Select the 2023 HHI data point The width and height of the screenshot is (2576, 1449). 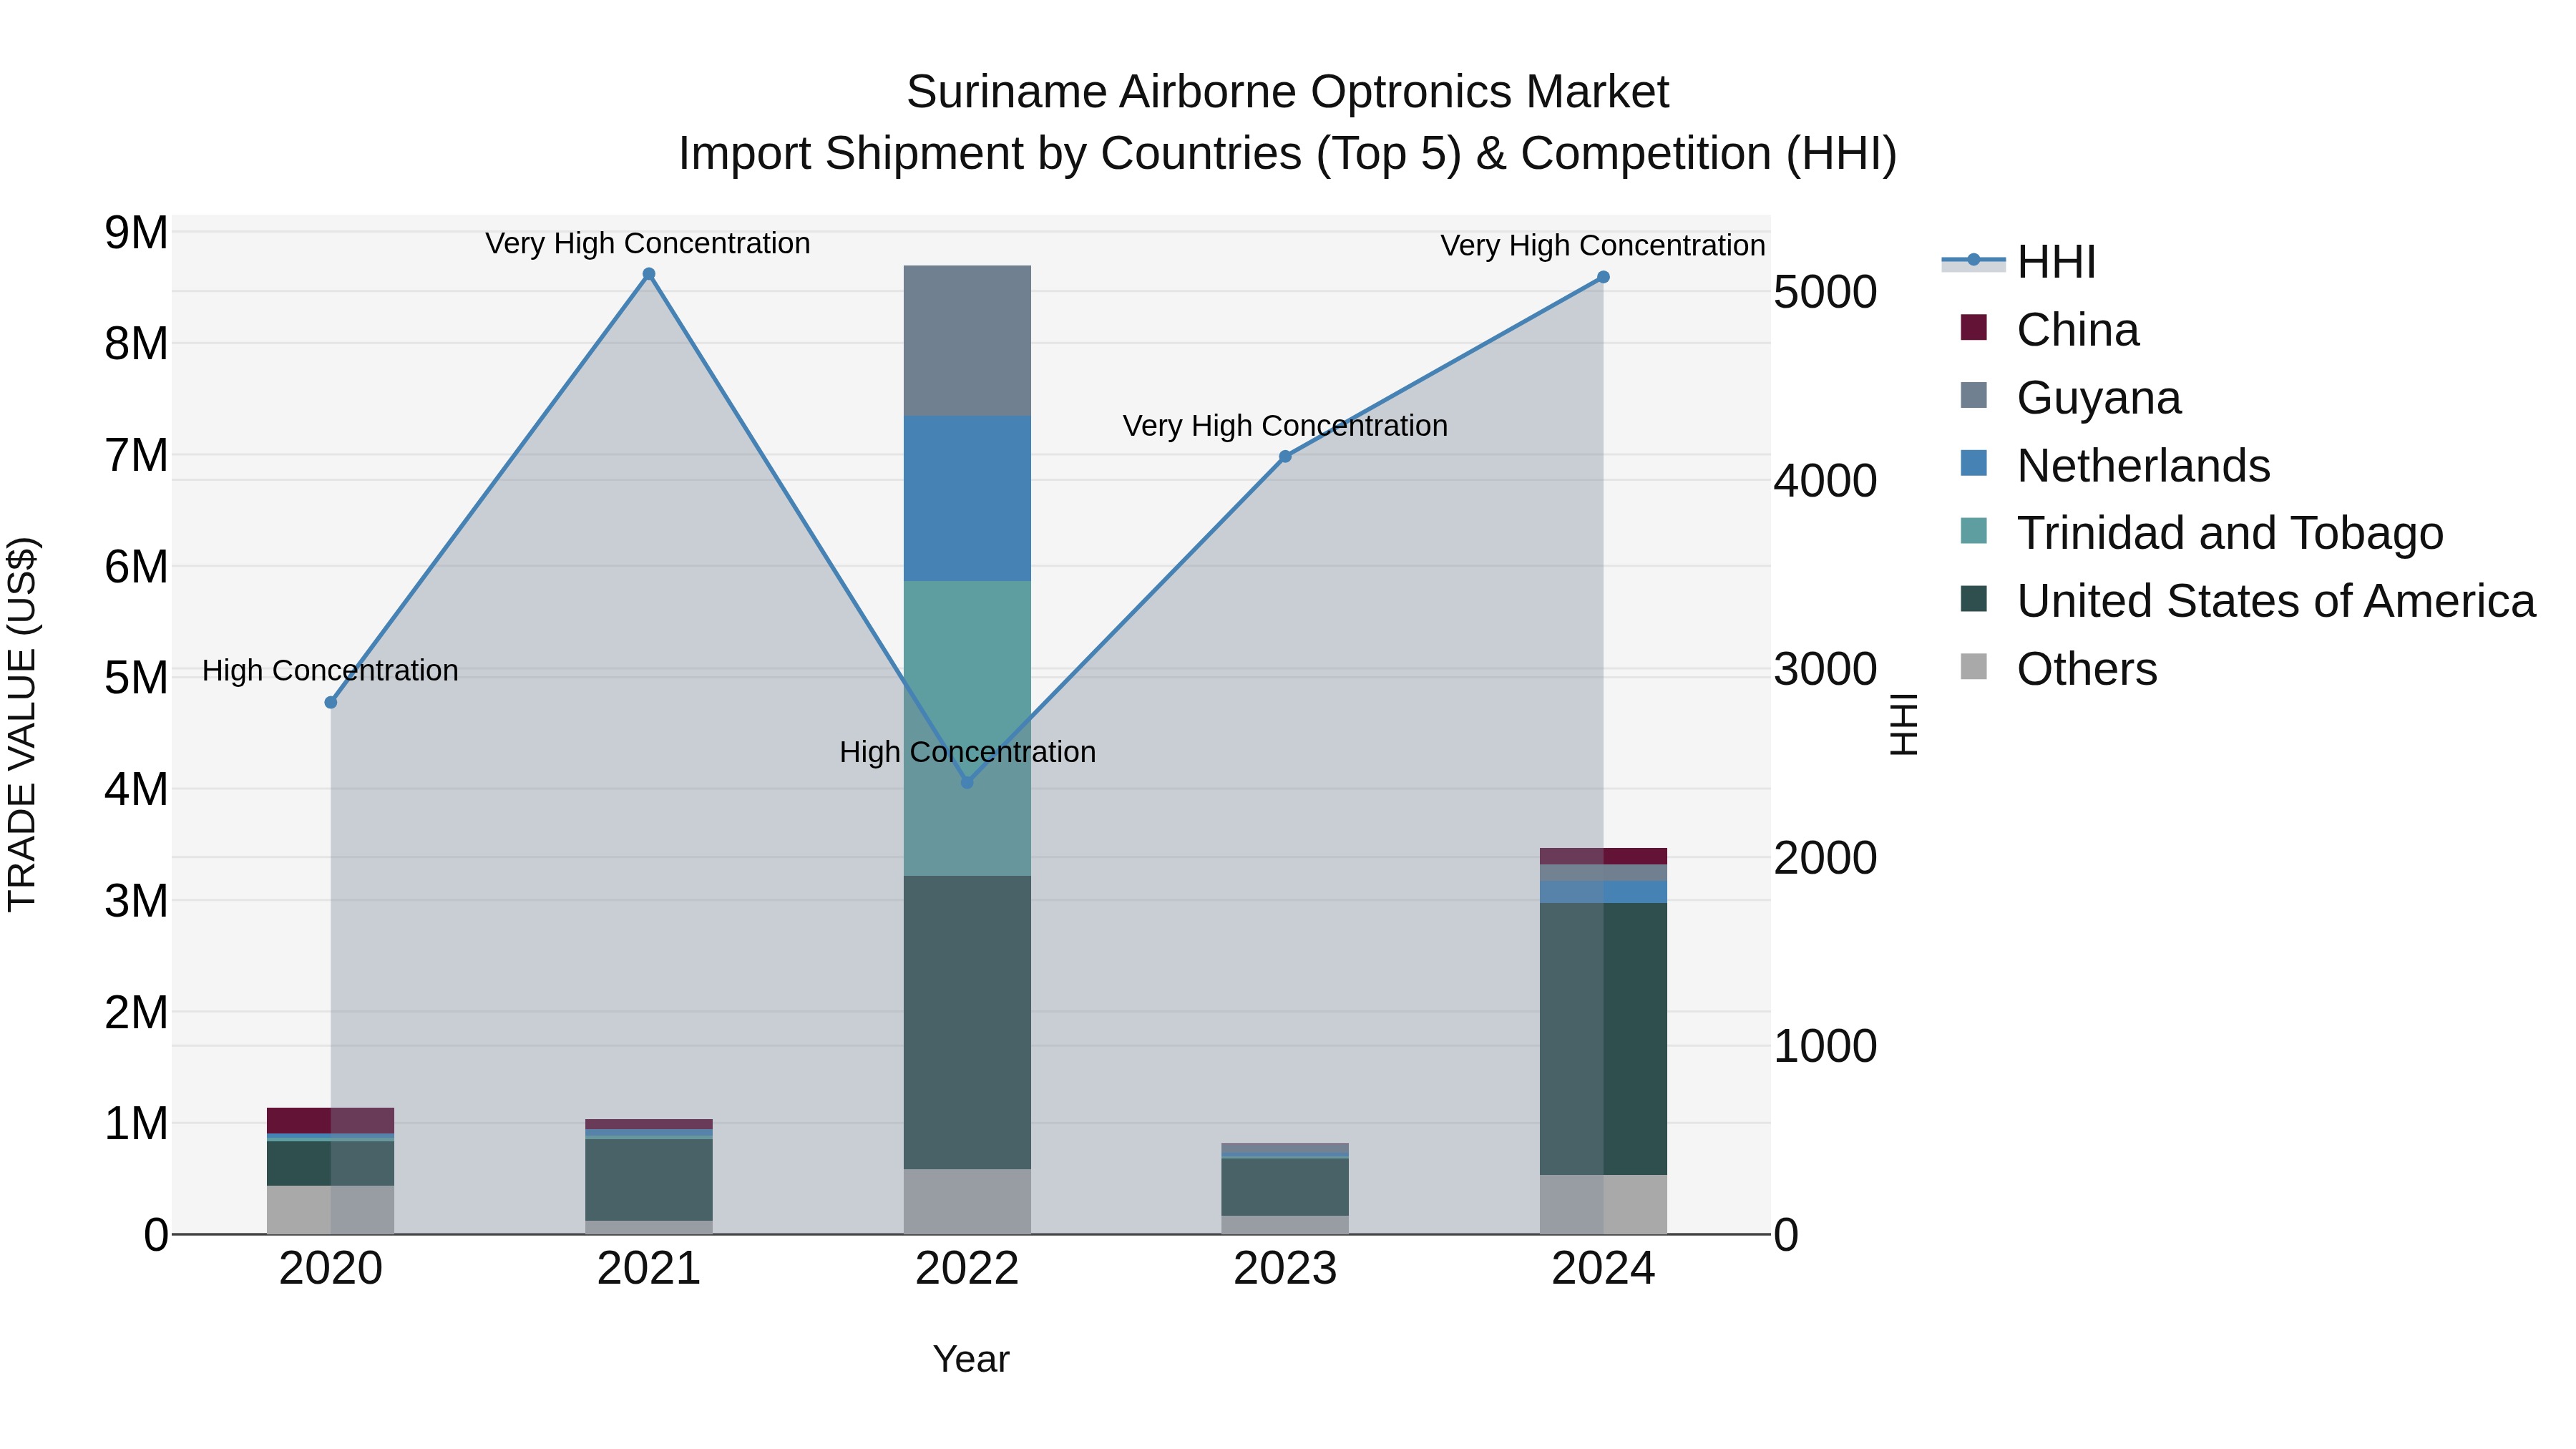(x=1285, y=457)
